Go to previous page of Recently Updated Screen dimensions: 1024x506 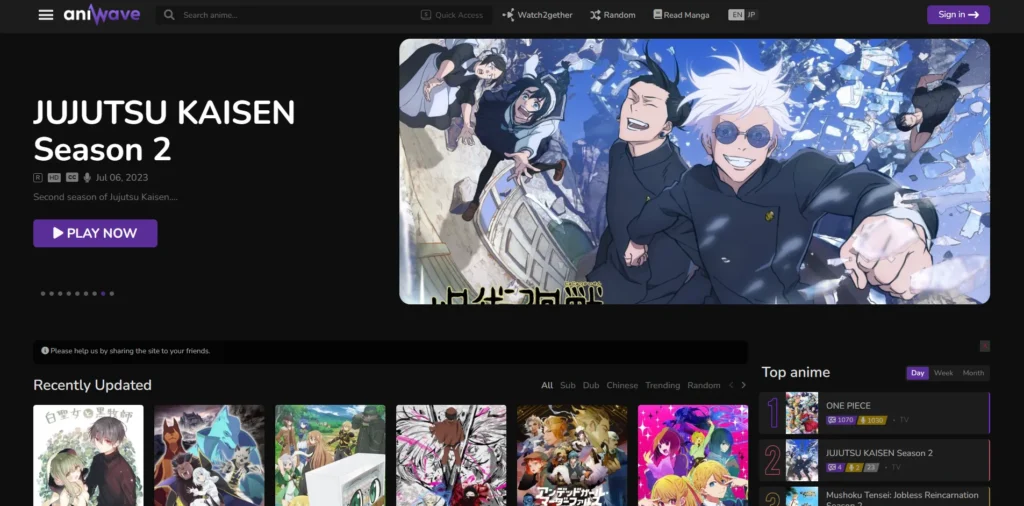[x=731, y=385]
